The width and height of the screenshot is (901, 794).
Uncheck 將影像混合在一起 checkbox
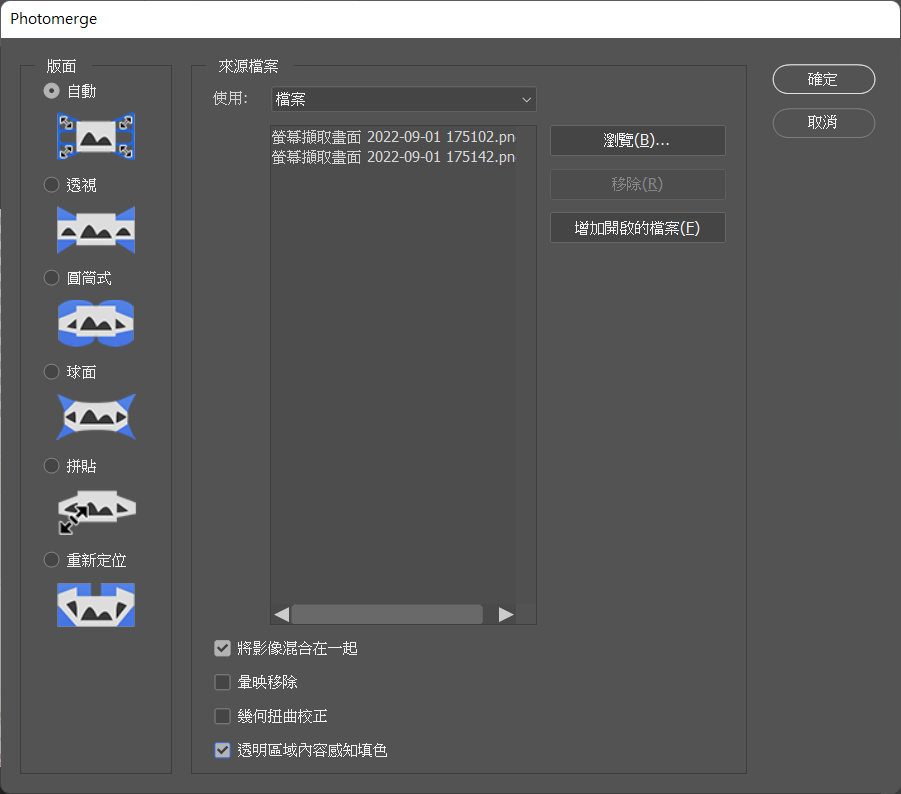coord(222,648)
